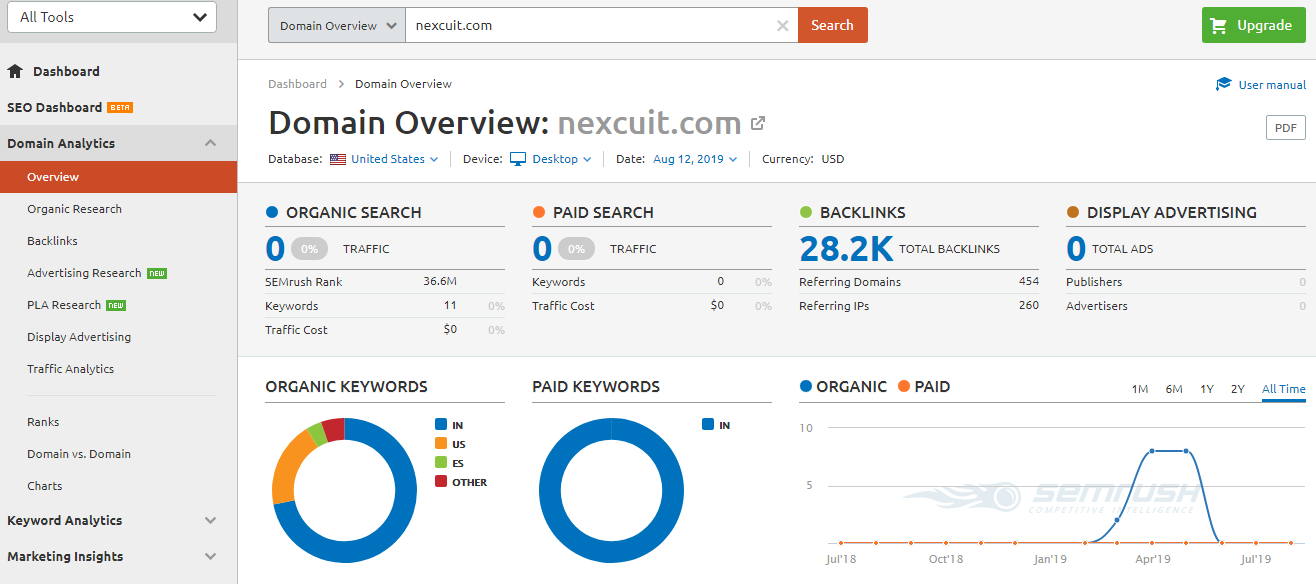Open SEO Dashboard in sidebar

click(54, 107)
